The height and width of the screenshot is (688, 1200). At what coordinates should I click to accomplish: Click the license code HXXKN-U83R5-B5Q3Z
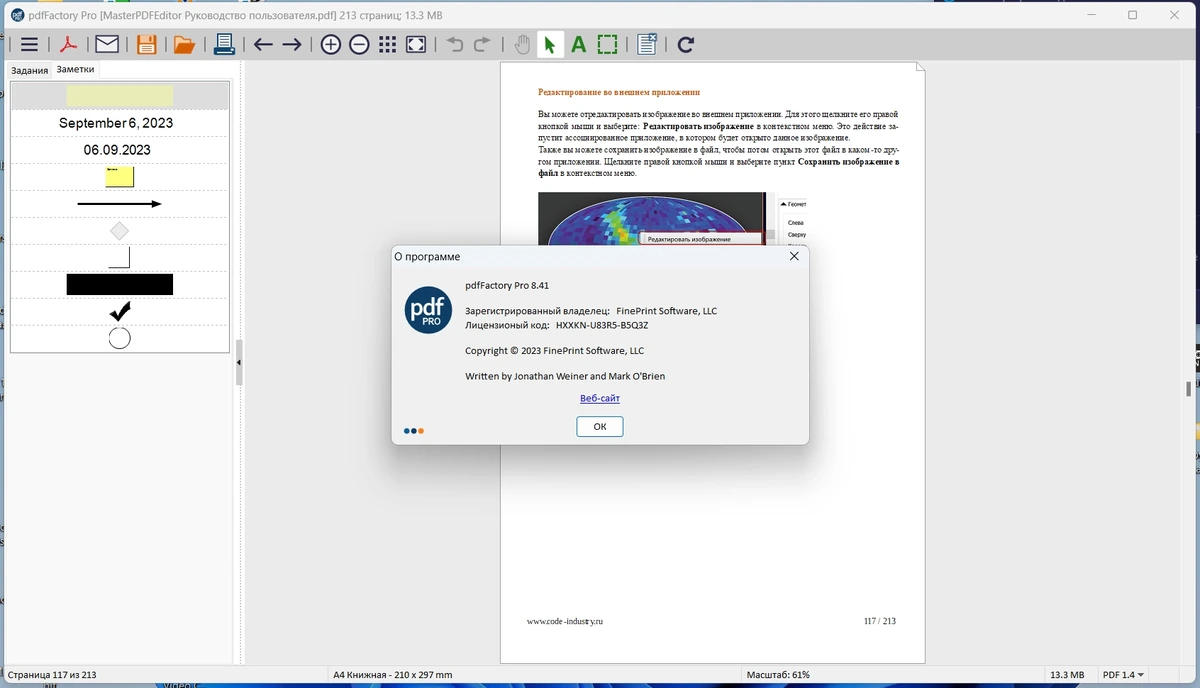tap(602, 325)
